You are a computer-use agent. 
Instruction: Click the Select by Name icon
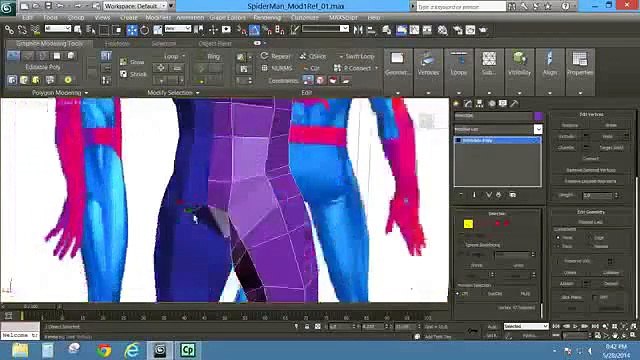(91, 30)
